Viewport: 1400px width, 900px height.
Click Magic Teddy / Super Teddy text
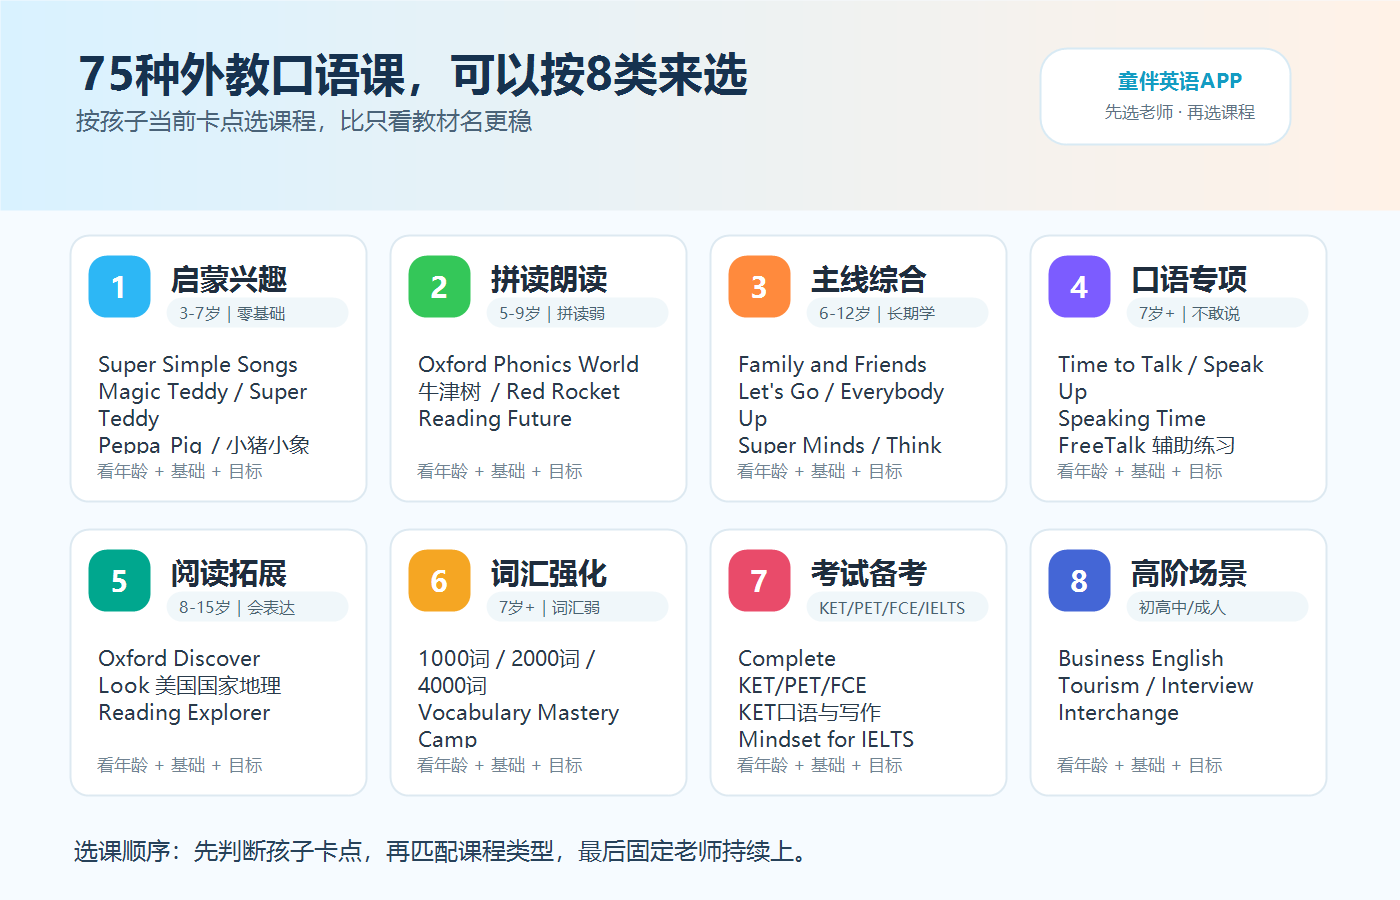pos(203,405)
